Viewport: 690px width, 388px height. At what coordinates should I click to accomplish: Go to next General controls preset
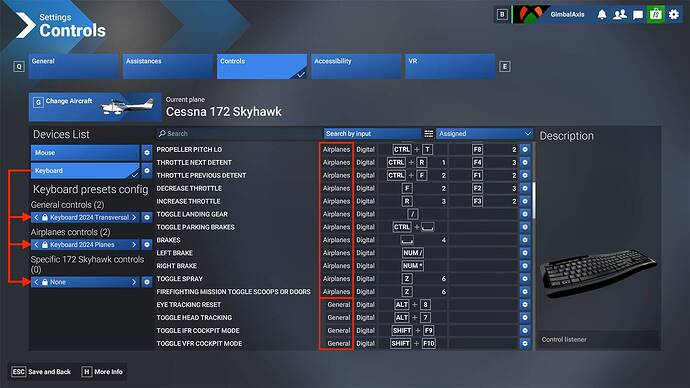(x=134, y=217)
